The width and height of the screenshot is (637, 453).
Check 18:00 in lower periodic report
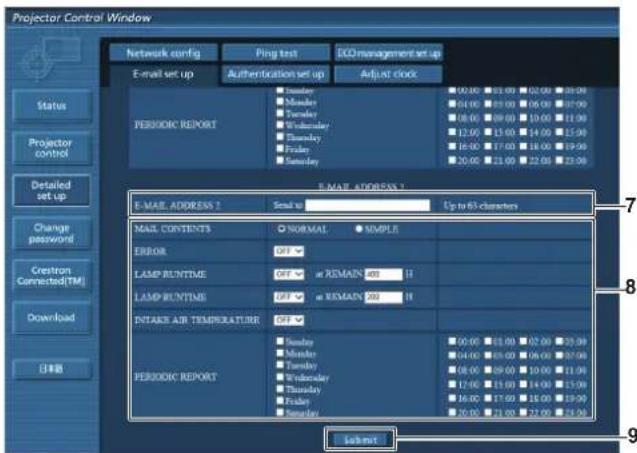pos(524,398)
